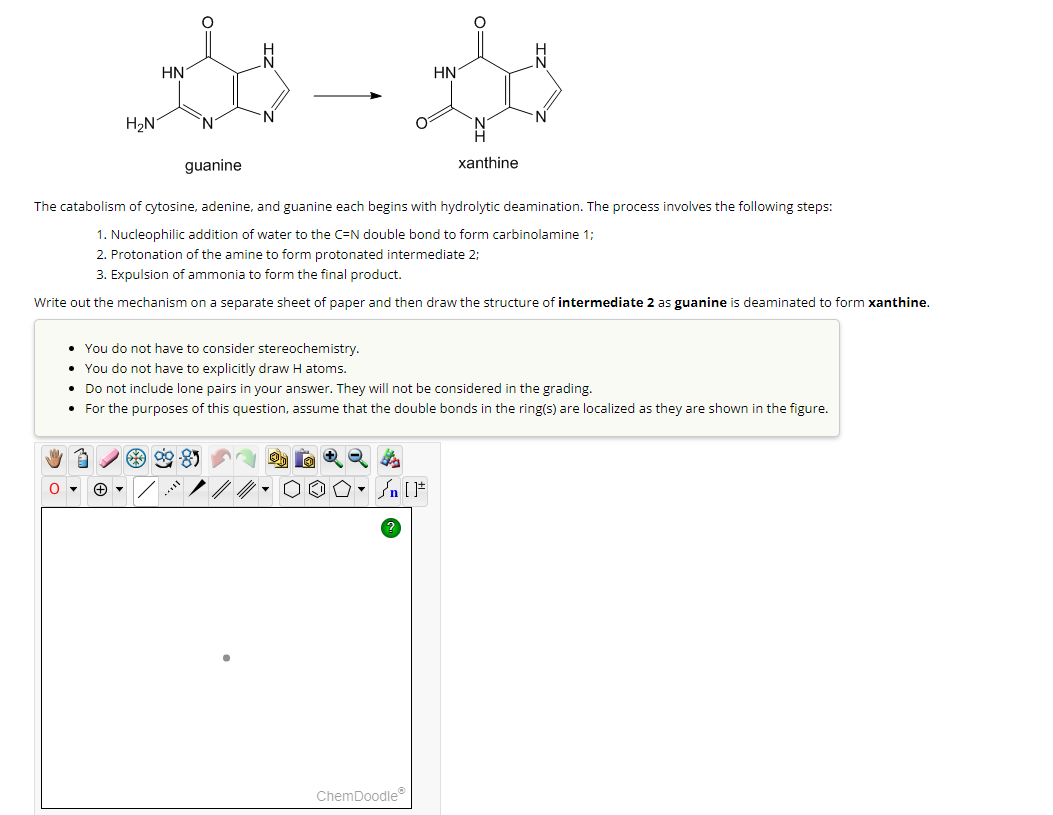Viewport: 1053px width, 815px height.
Task: Activate the zoom out magnifier
Action: [356, 458]
